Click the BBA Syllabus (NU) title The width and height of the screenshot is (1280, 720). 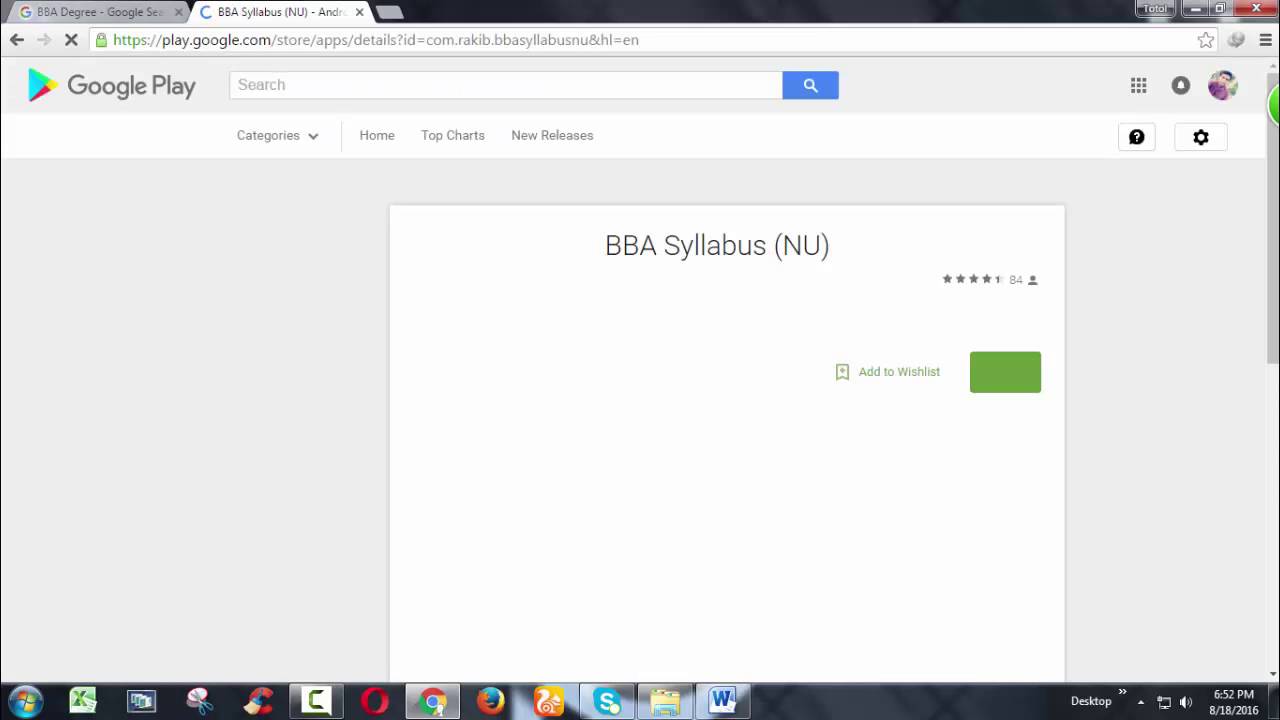pos(717,246)
